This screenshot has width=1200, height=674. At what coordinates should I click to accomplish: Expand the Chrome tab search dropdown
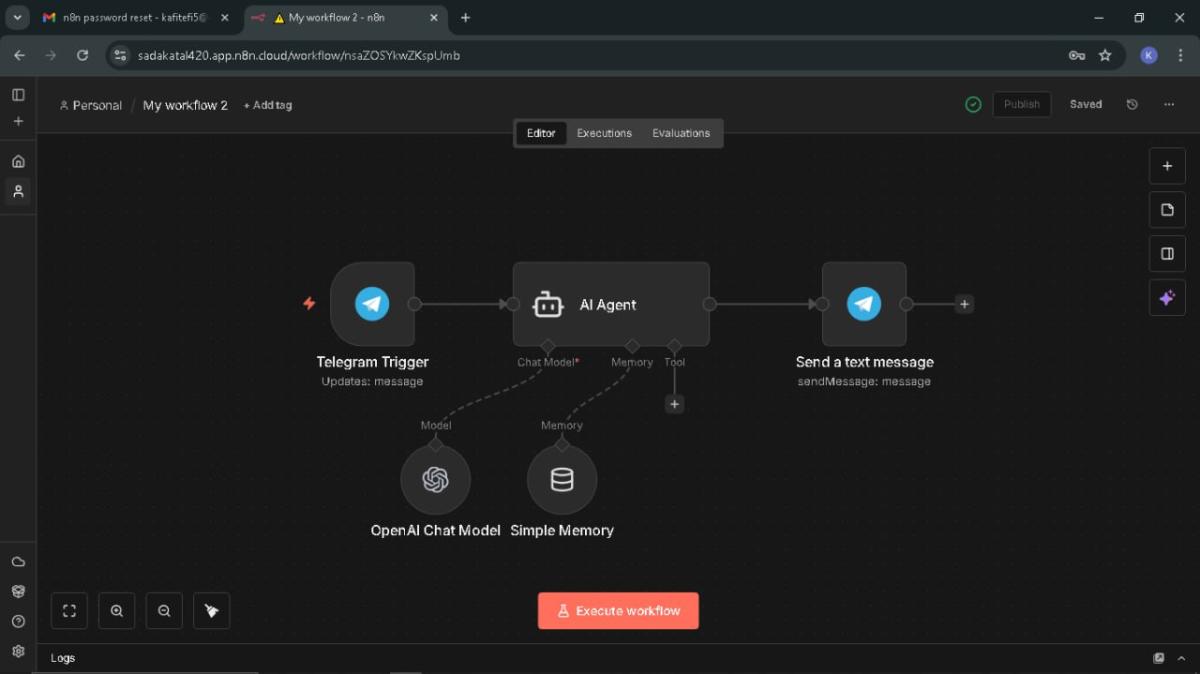pyautogui.click(x=18, y=18)
